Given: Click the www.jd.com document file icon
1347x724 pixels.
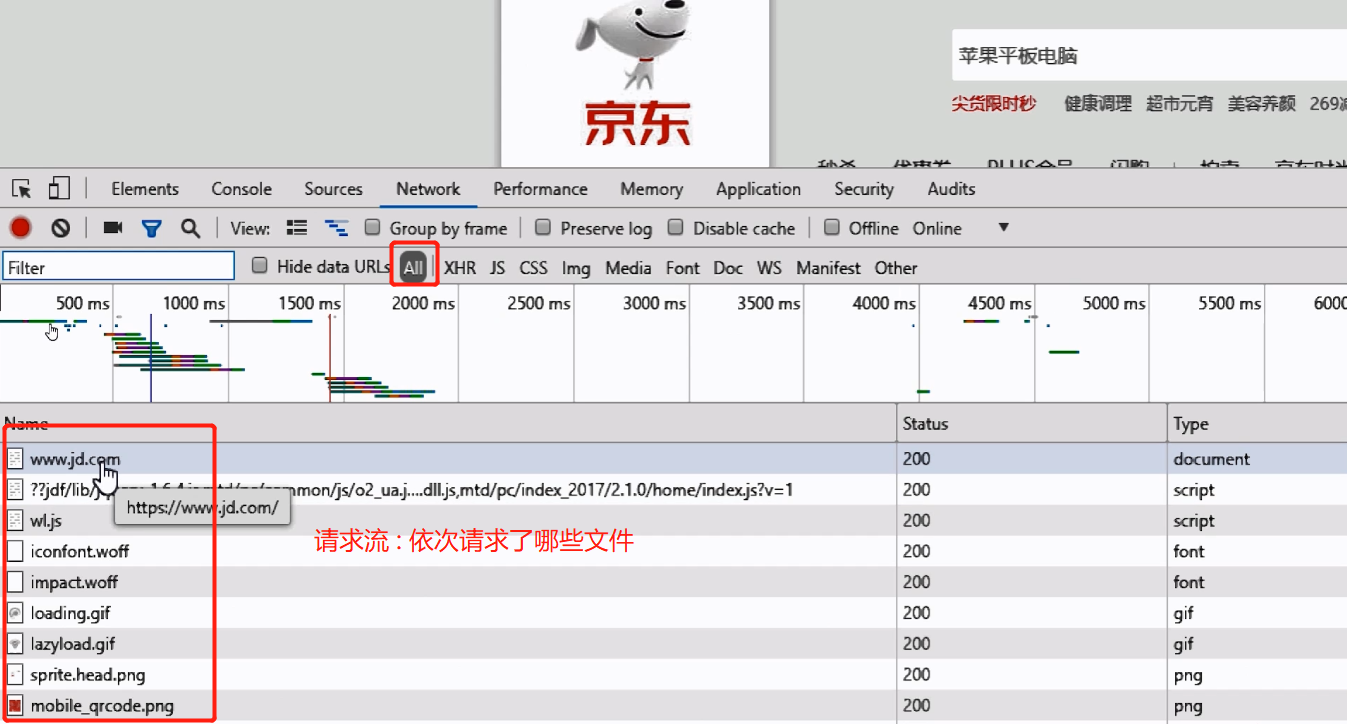Looking at the screenshot, I should (15, 459).
